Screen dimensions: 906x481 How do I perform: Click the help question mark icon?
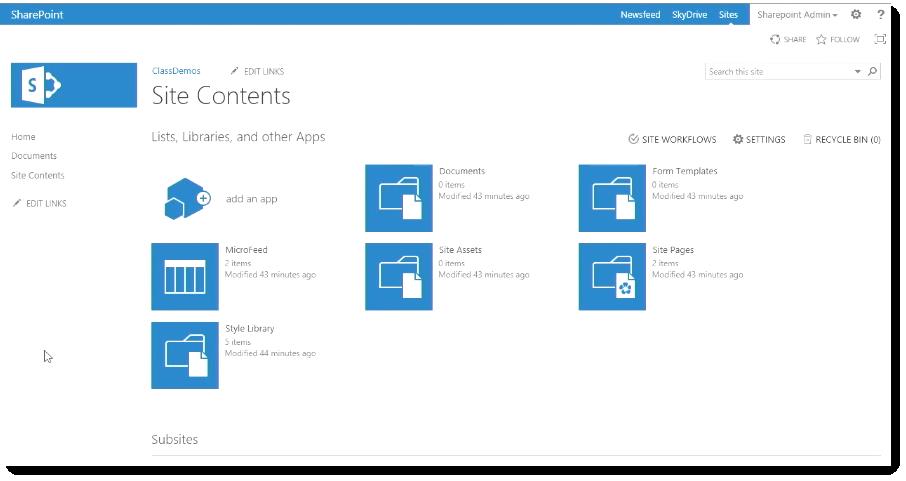[x=881, y=14]
